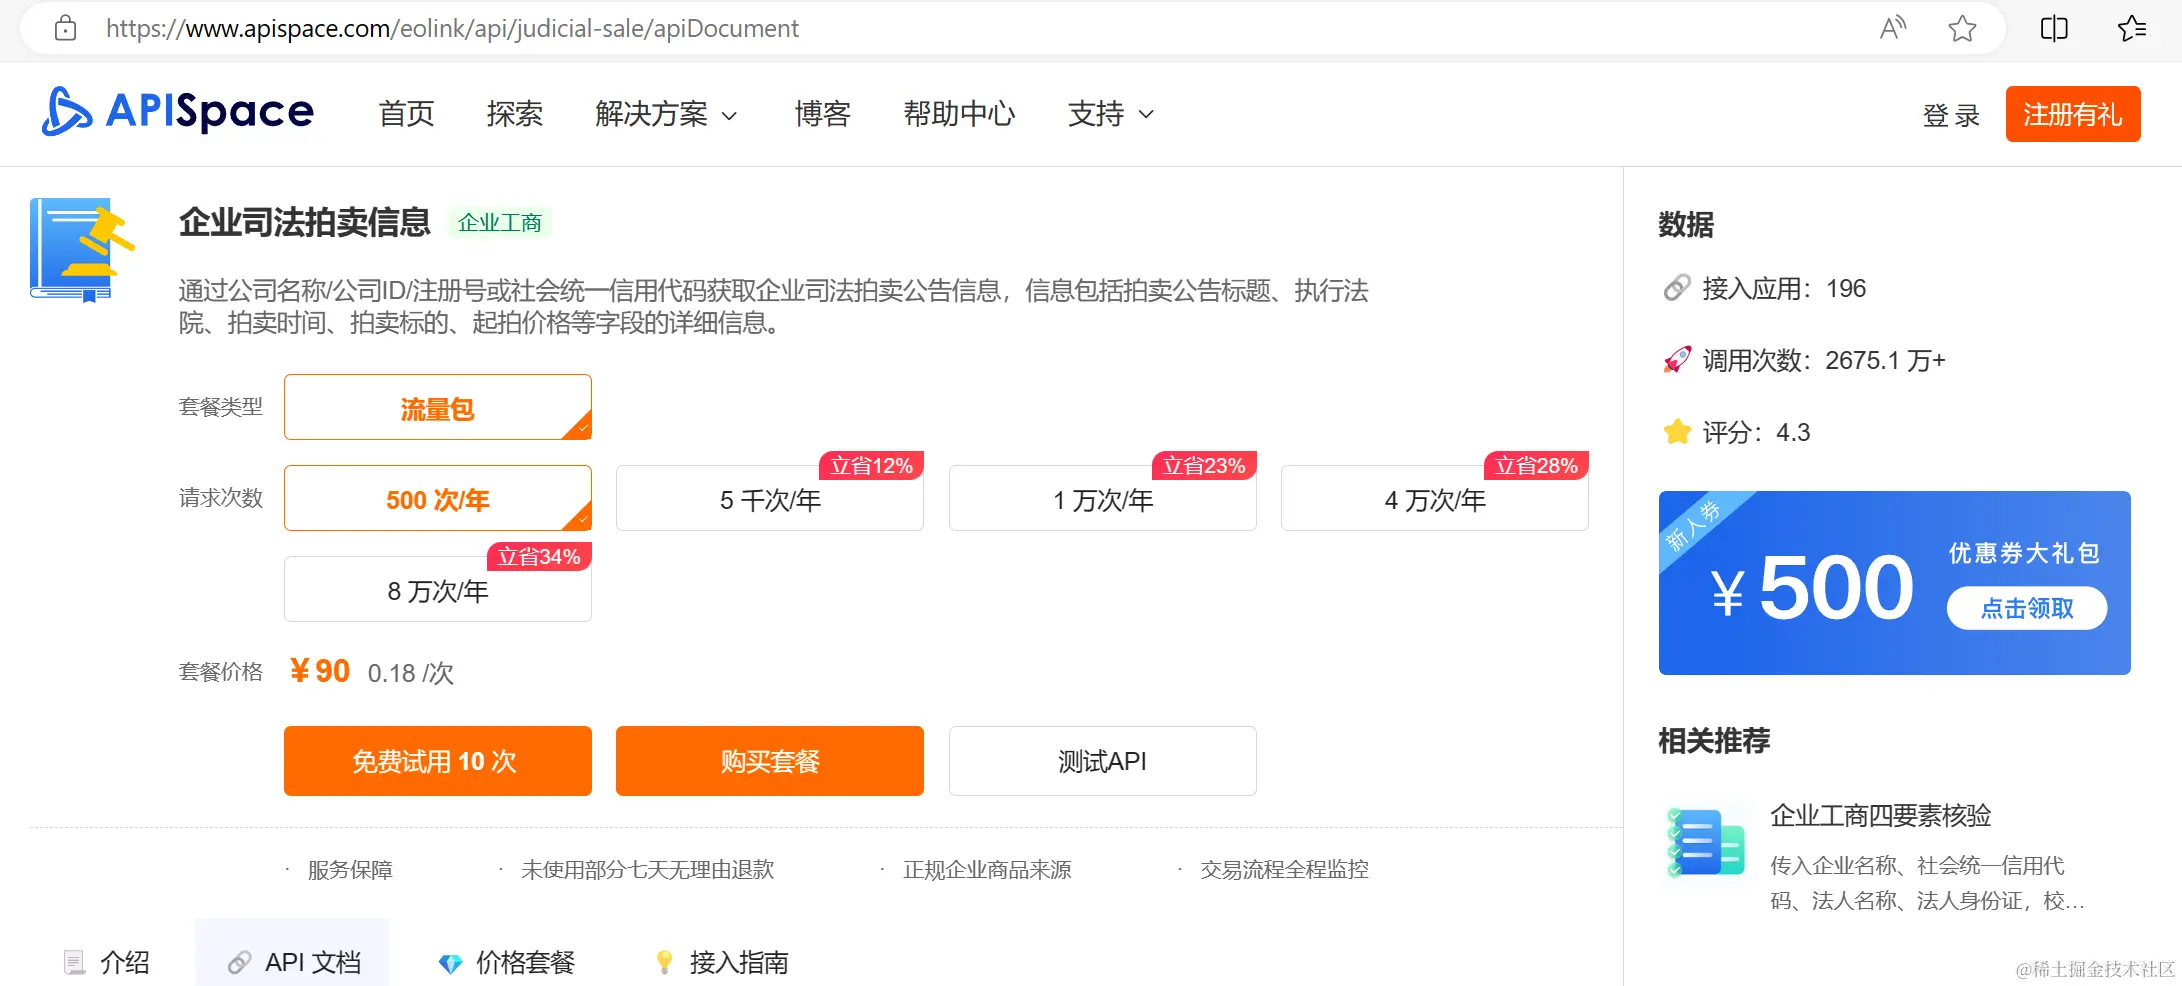Click the 调用次数 2675.1 万+ stat
Viewport: 2182px width, 986px height.
tap(1824, 360)
